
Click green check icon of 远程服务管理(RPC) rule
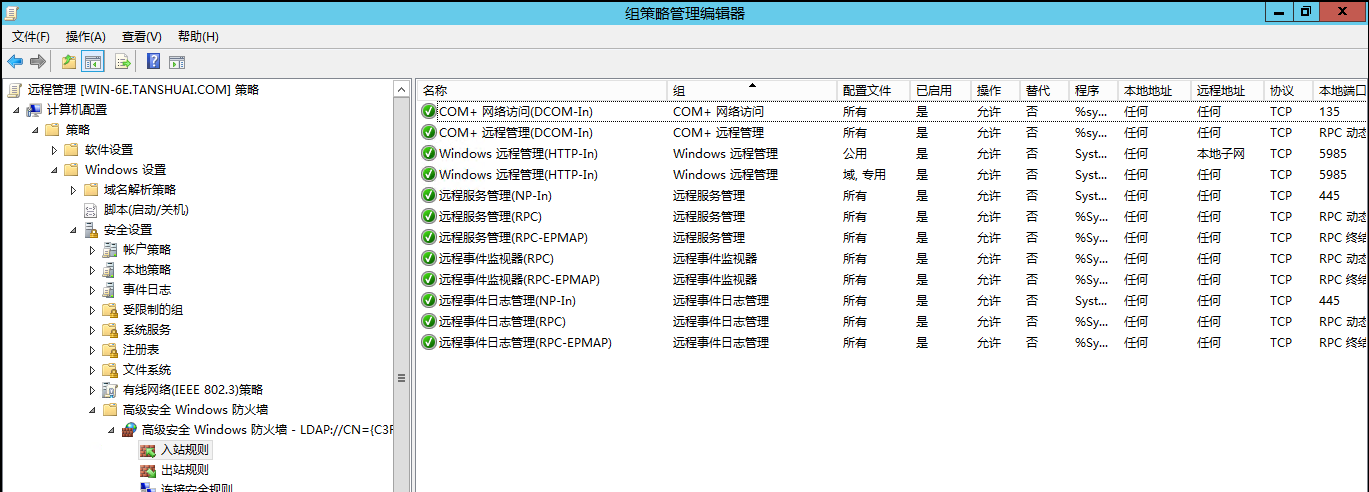(429, 217)
